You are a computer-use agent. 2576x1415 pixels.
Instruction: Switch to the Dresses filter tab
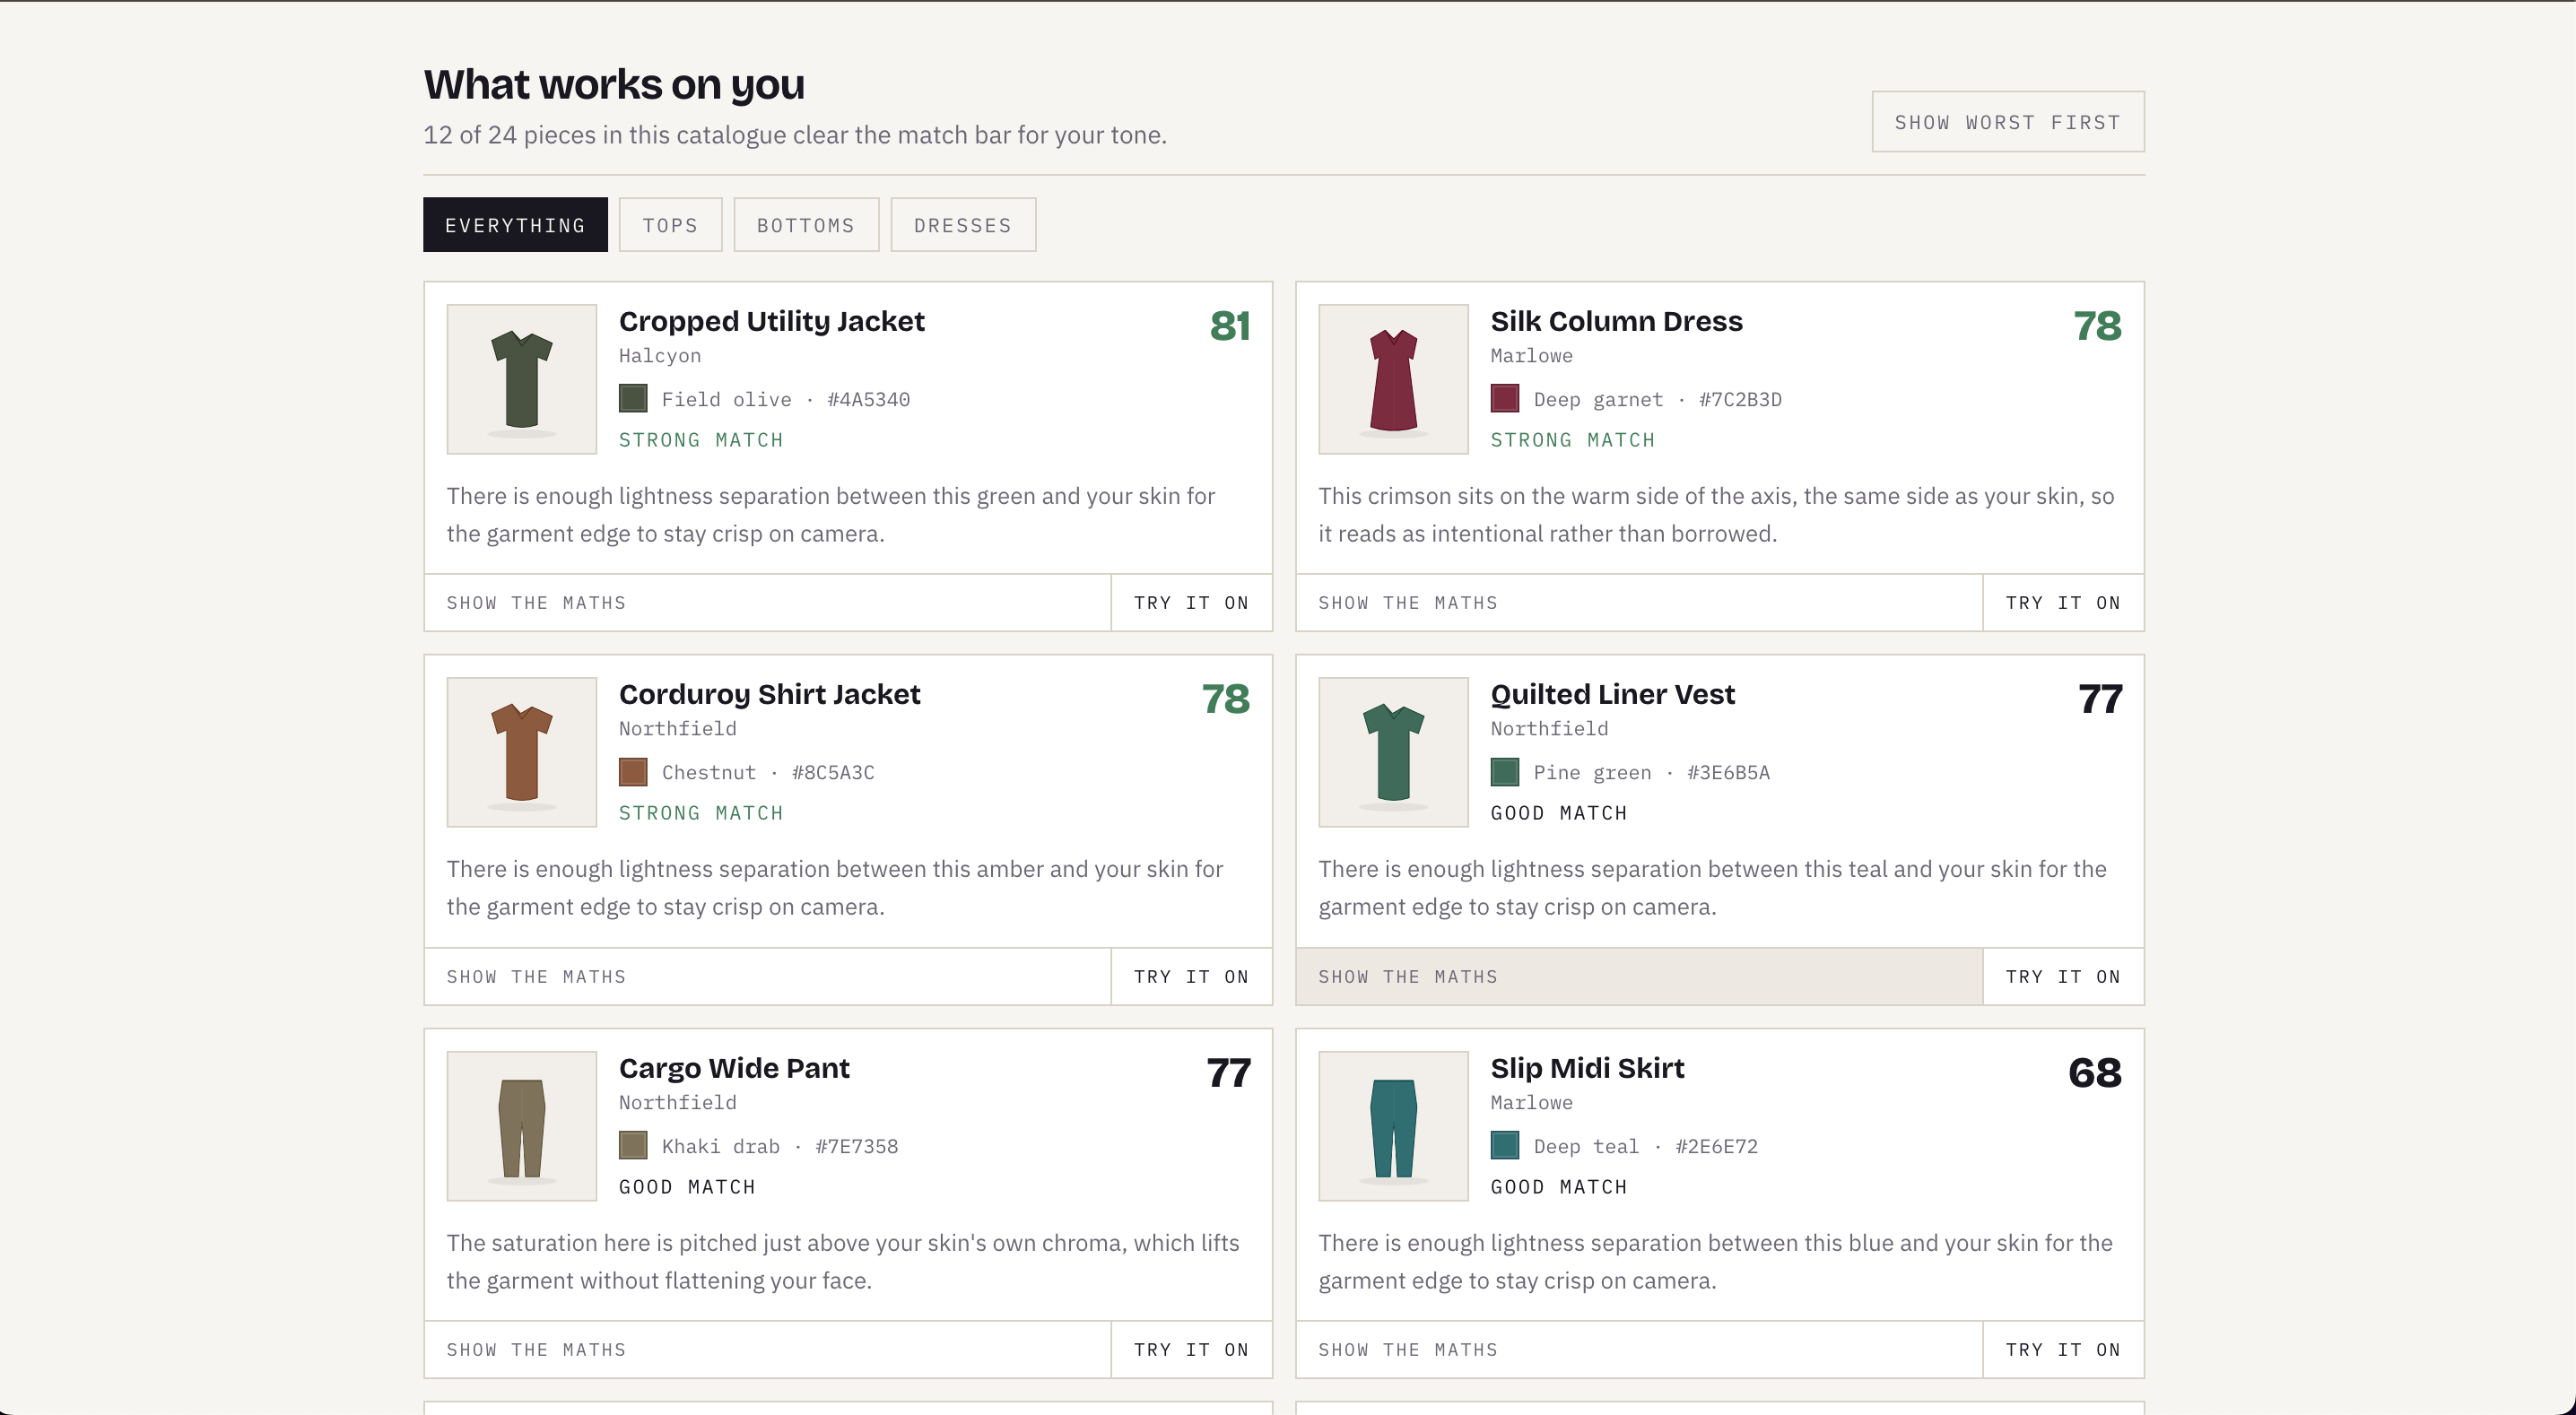pyautogui.click(x=963, y=225)
